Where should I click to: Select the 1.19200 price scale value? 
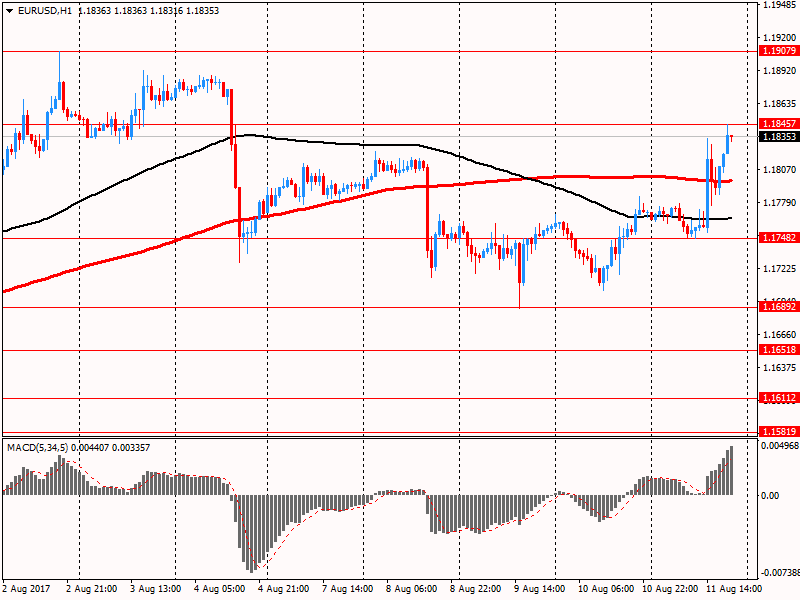tap(779, 38)
